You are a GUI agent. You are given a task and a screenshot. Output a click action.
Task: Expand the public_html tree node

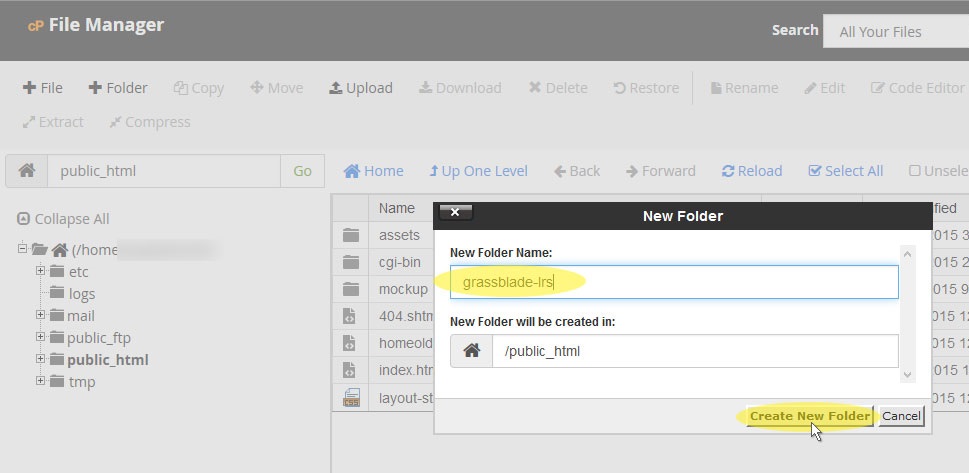(41, 359)
